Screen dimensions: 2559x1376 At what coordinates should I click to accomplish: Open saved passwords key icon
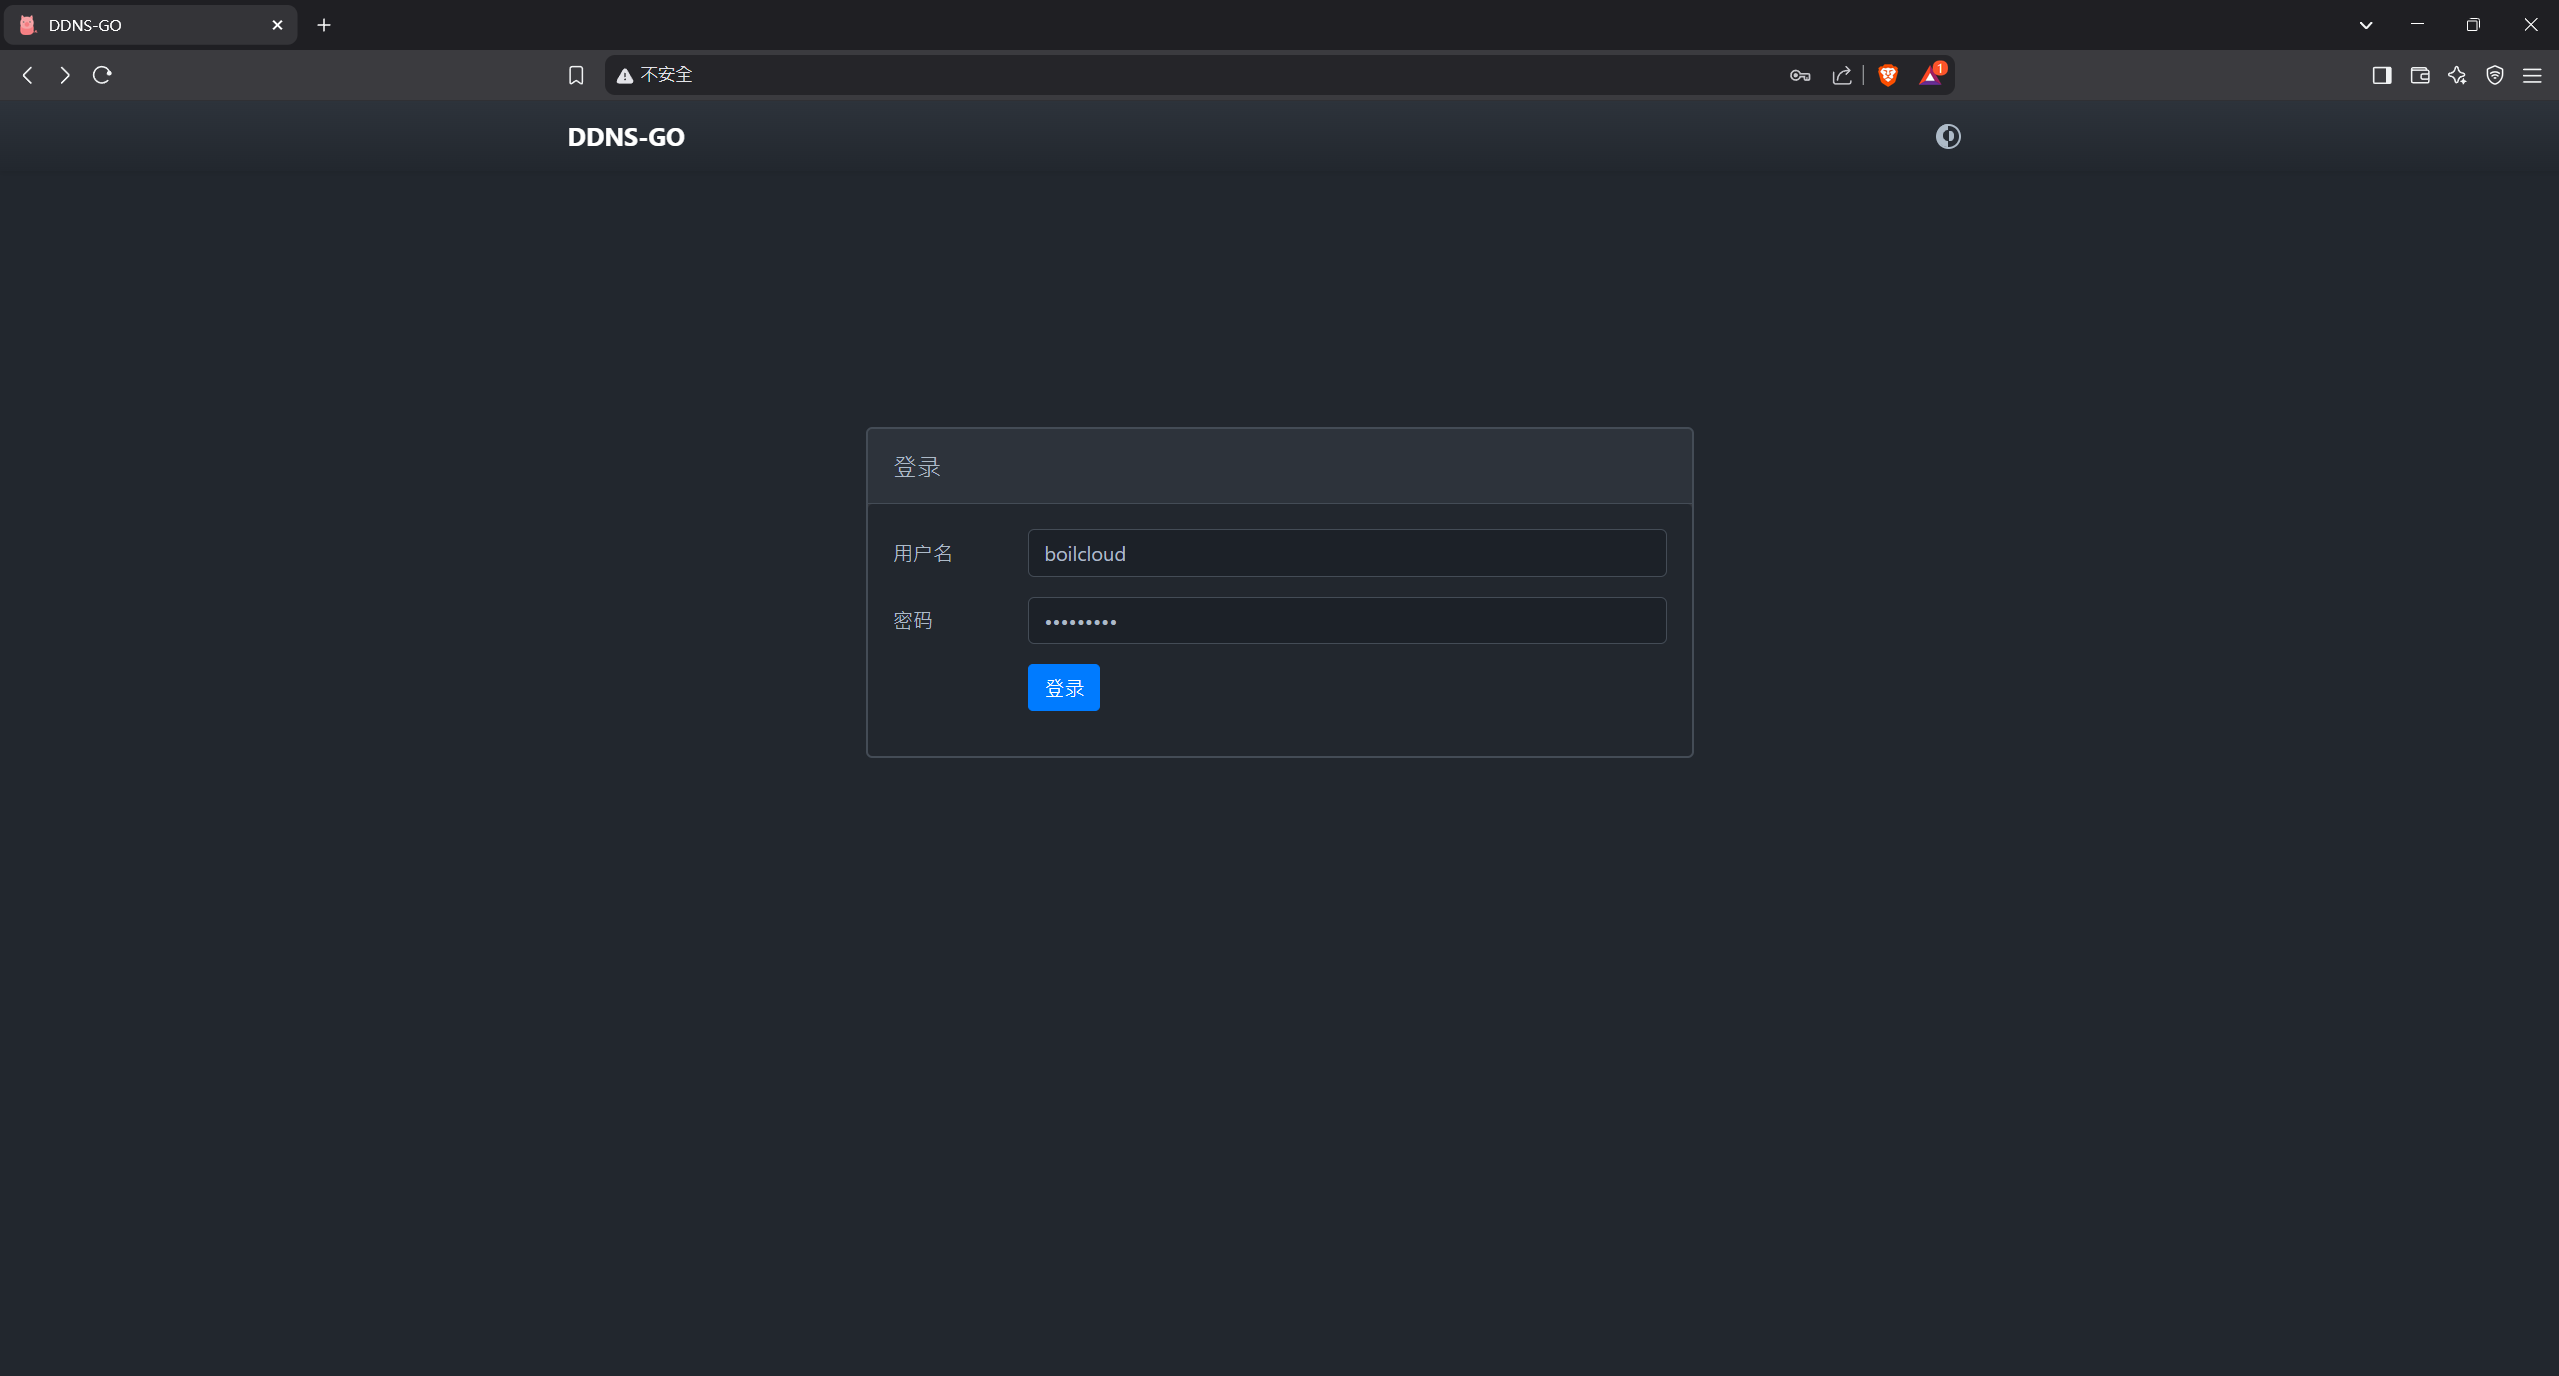coord(1800,75)
